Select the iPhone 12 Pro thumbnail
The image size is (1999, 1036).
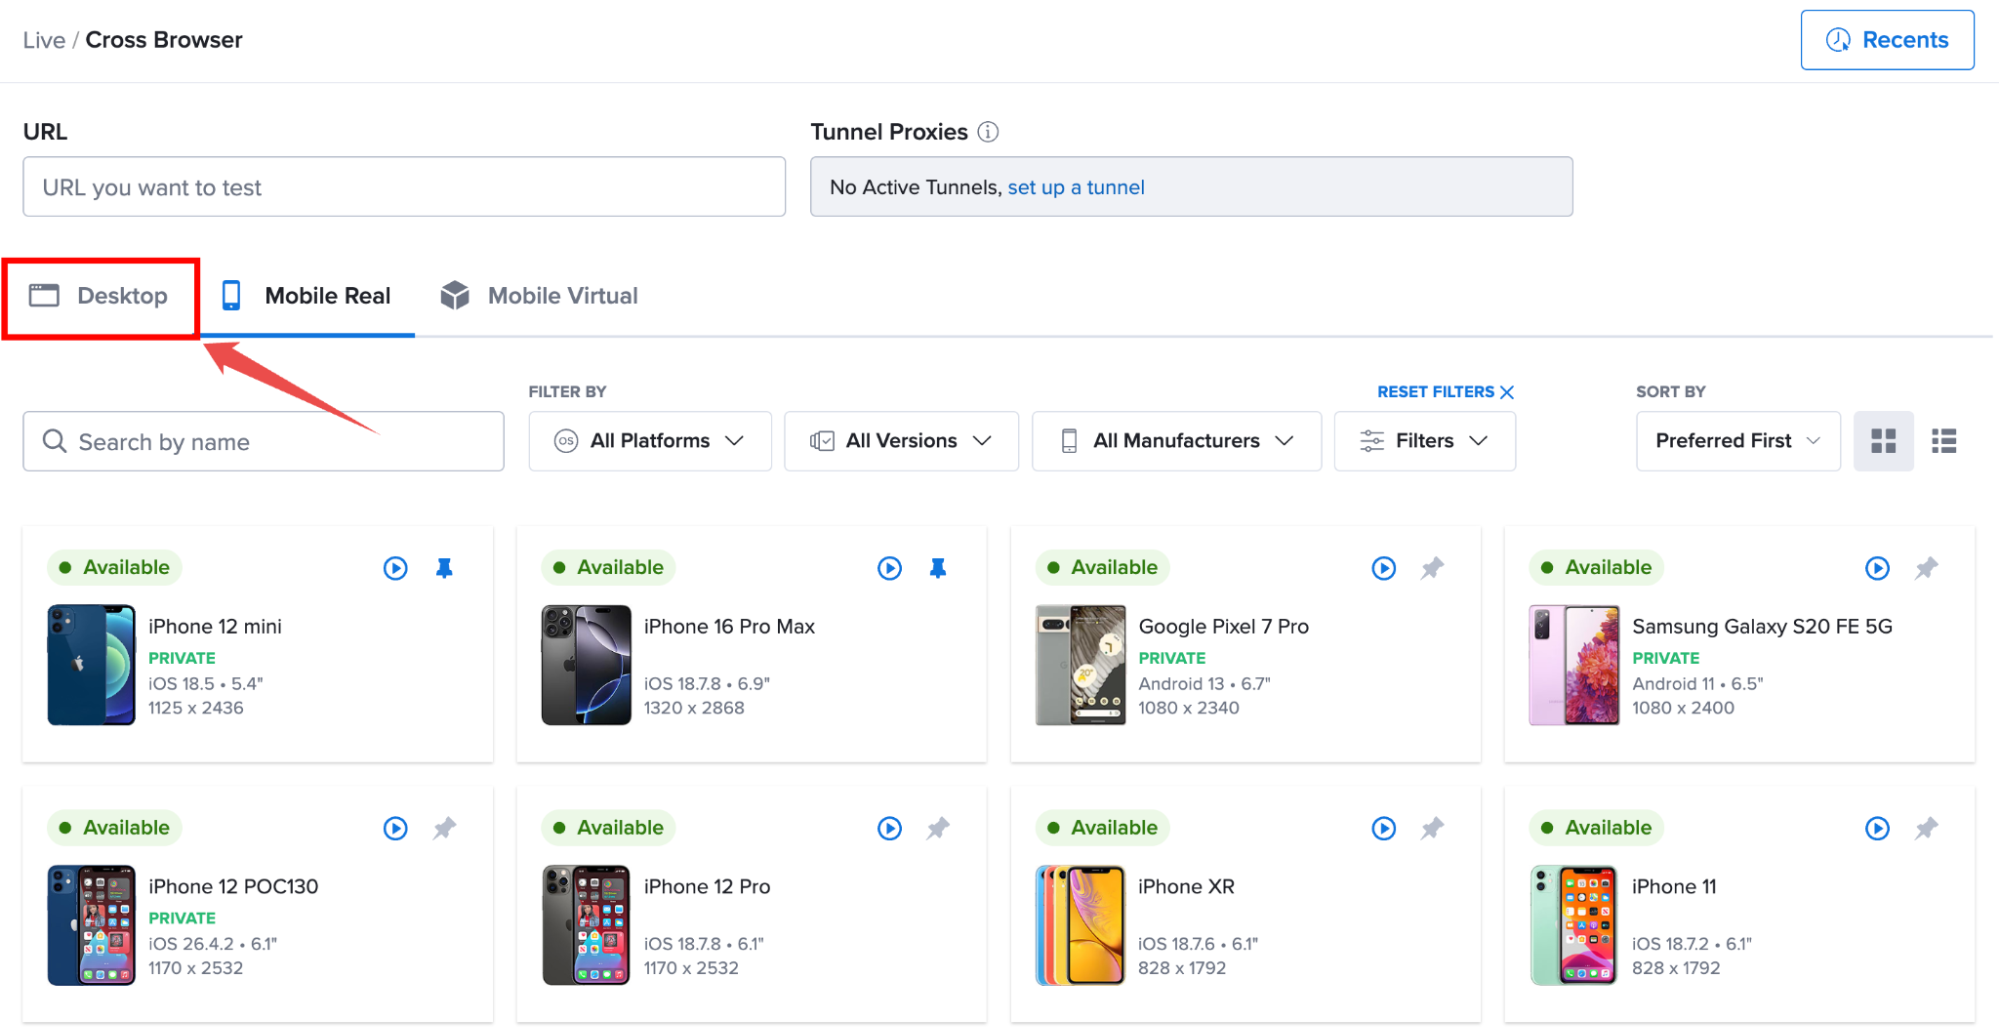[x=586, y=925]
